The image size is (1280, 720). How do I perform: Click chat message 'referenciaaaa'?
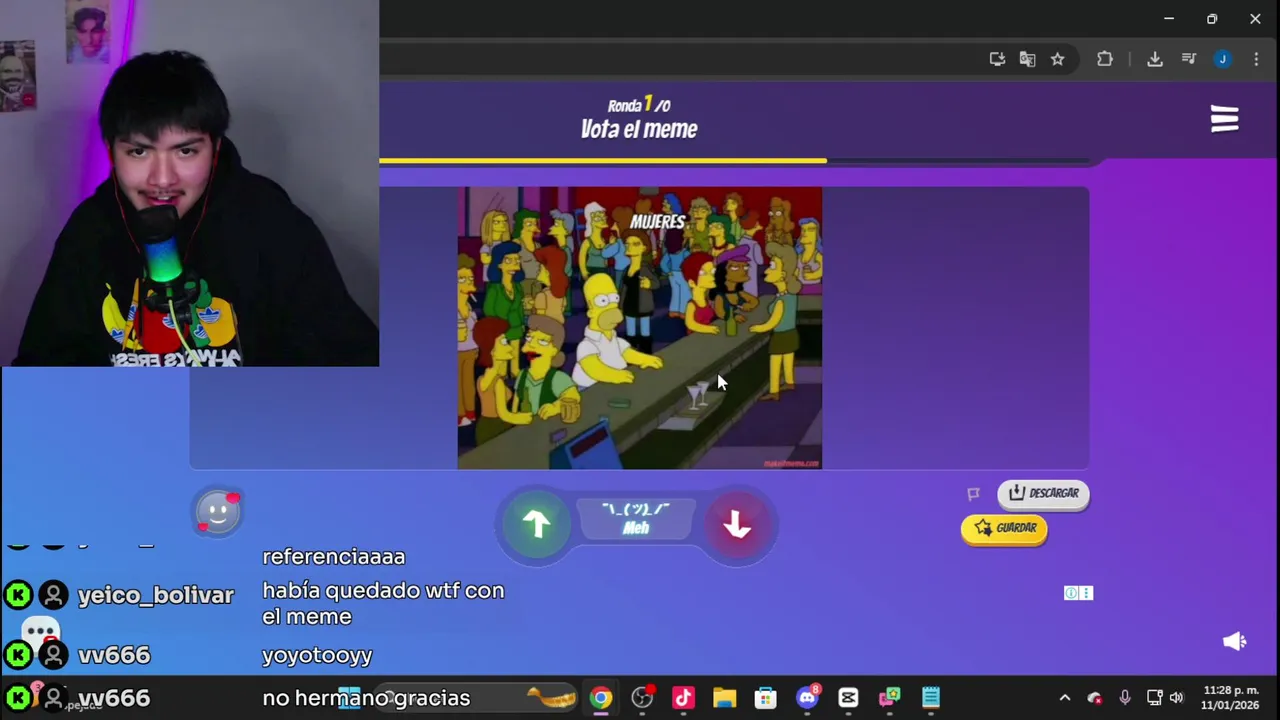(x=334, y=557)
